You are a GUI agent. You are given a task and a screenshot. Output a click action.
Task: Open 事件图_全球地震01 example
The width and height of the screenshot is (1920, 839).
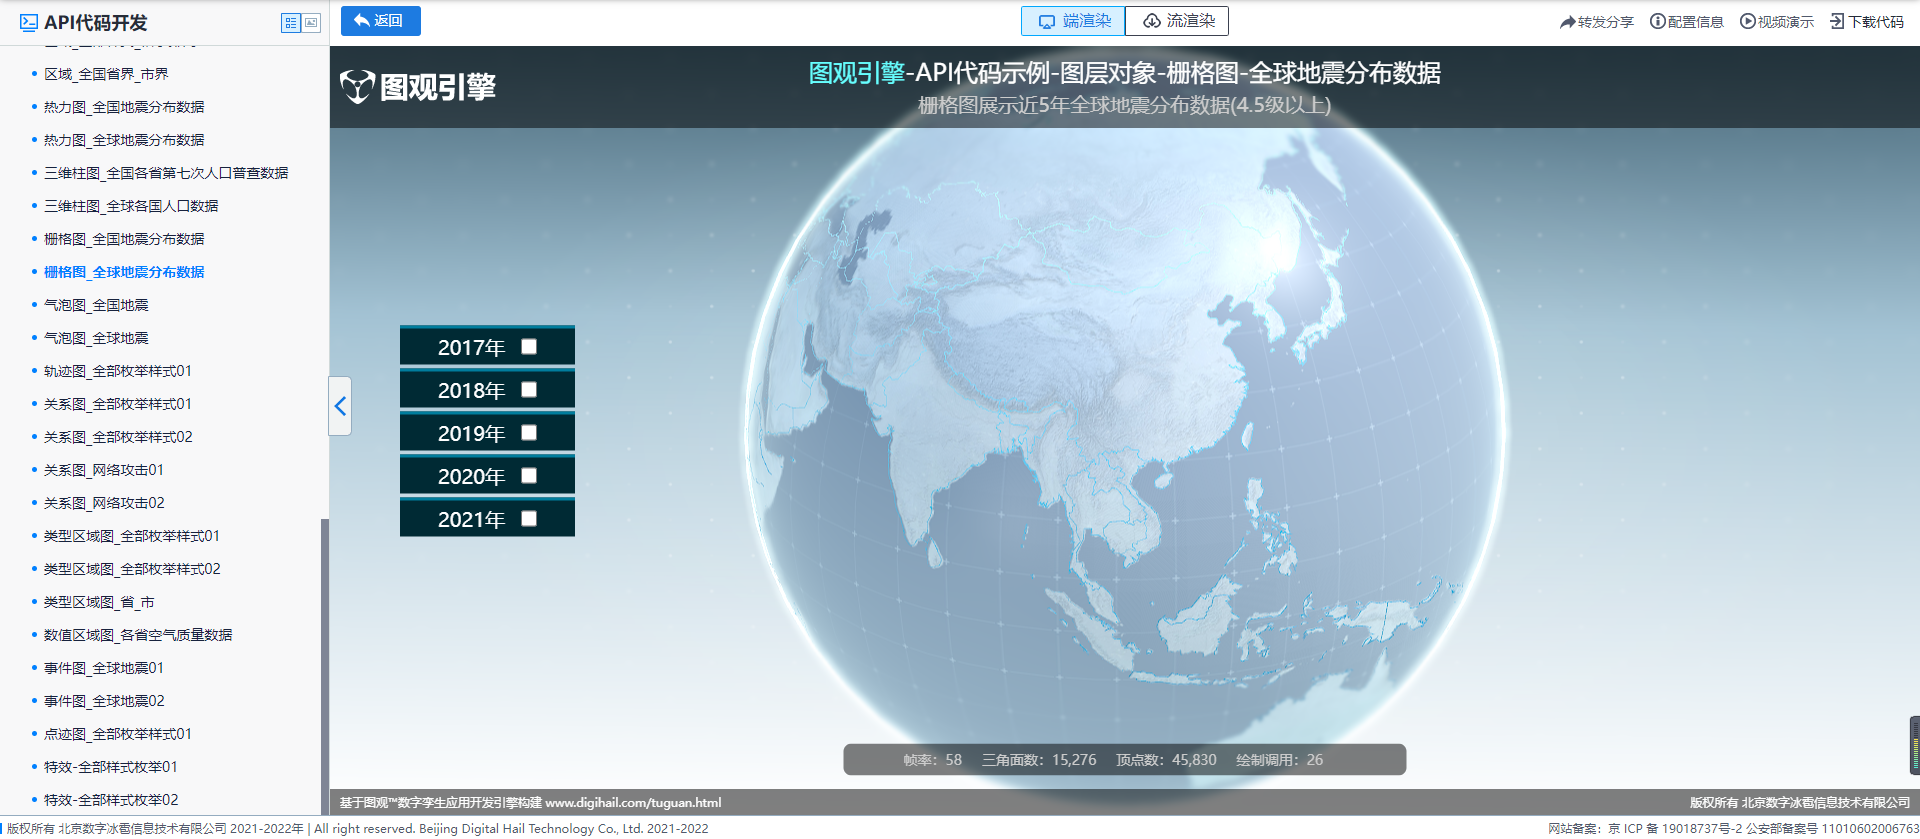(104, 668)
